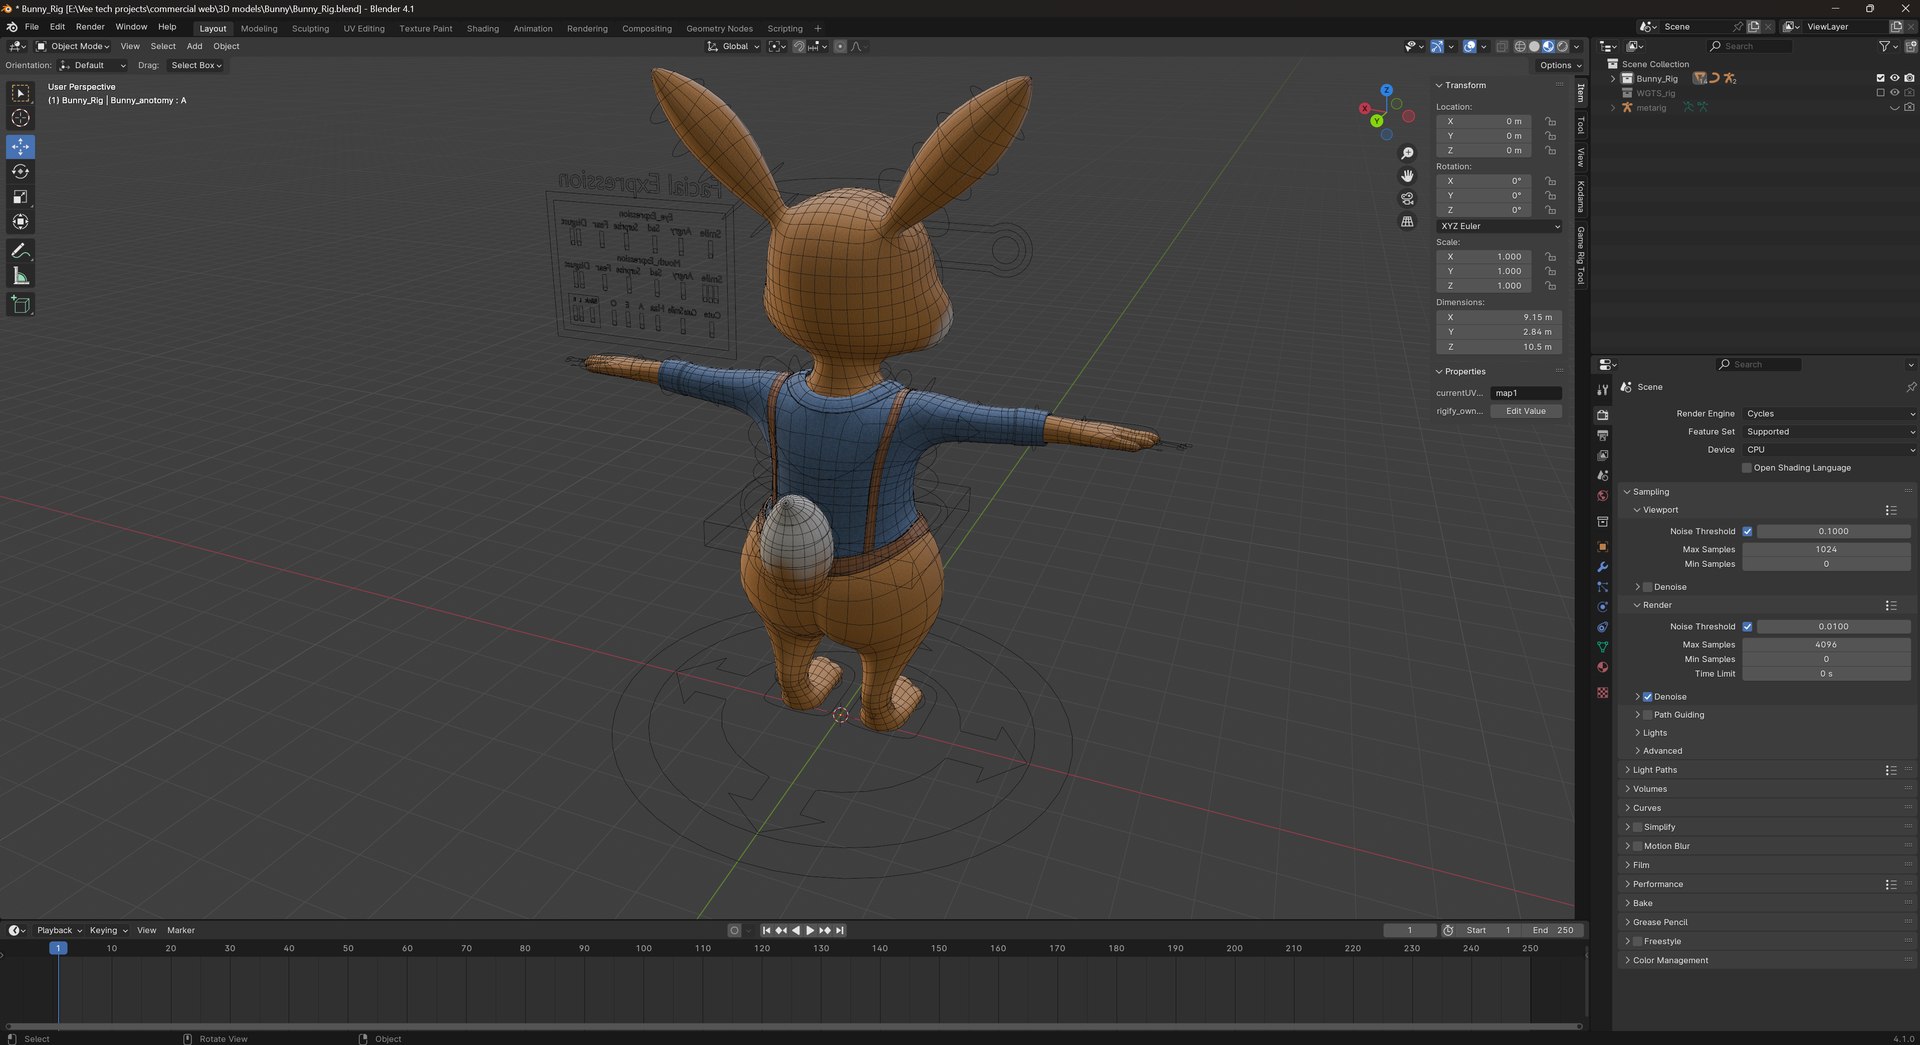Choose the Annotate pencil tool
Screen dimensions: 1920x1045
[20, 251]
